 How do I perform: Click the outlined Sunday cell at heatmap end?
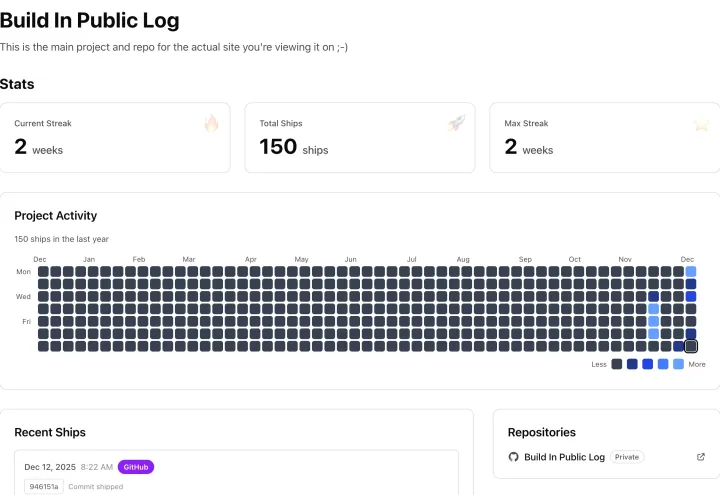[691, 346]
